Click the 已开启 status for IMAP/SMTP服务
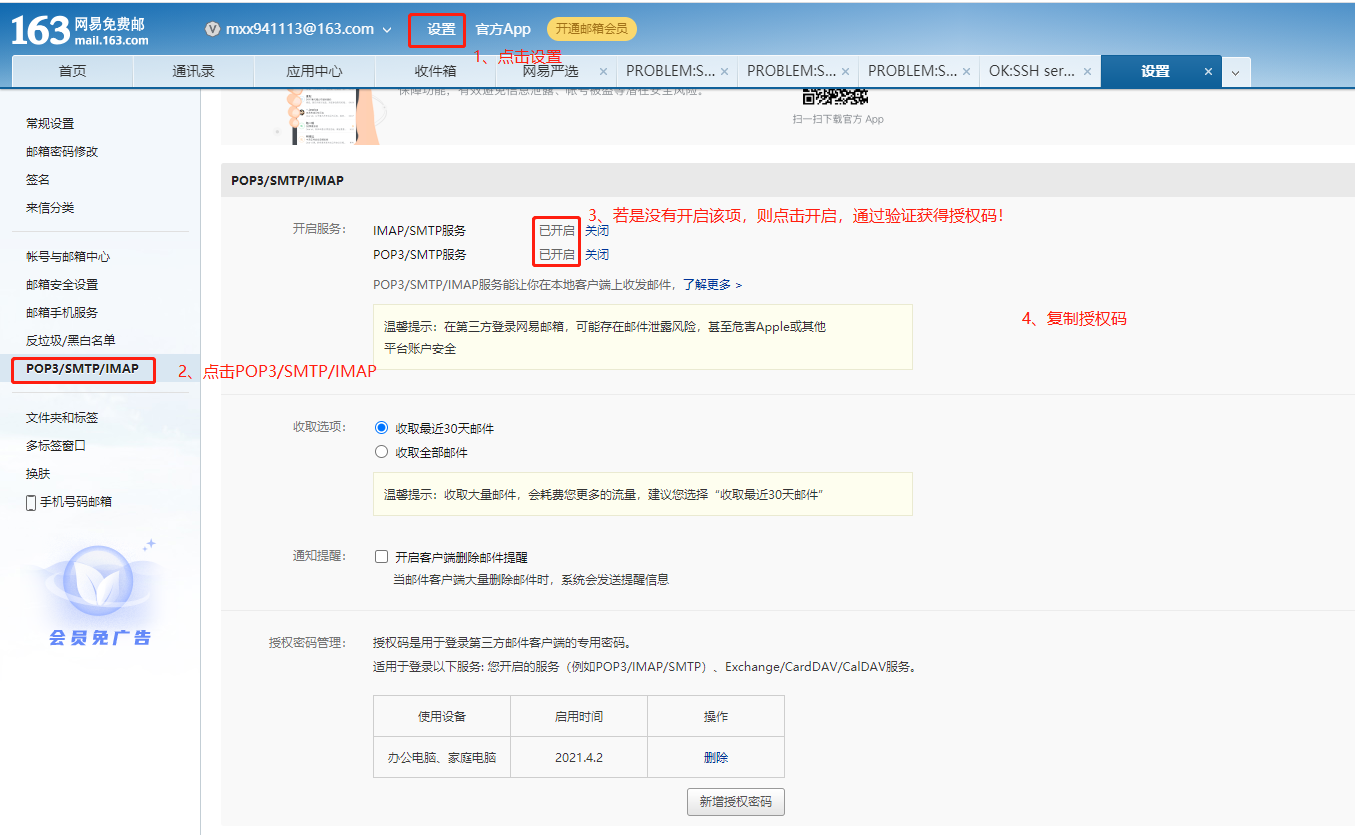The height and width of the screenshot is (835, 1355). coord(557,231)
